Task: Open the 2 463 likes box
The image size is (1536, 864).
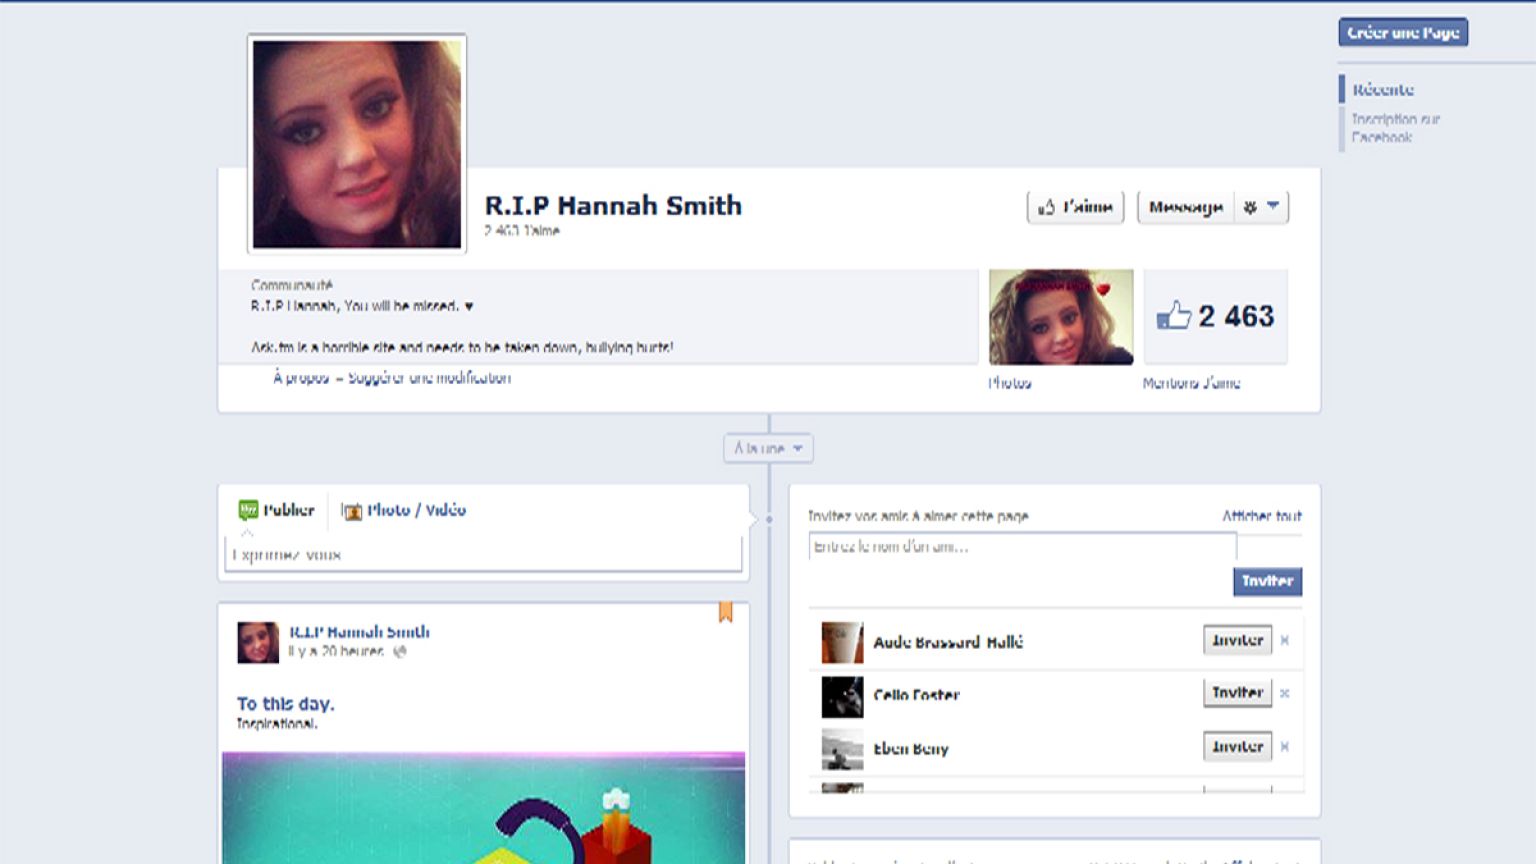Action: (x=1215, y=316)
